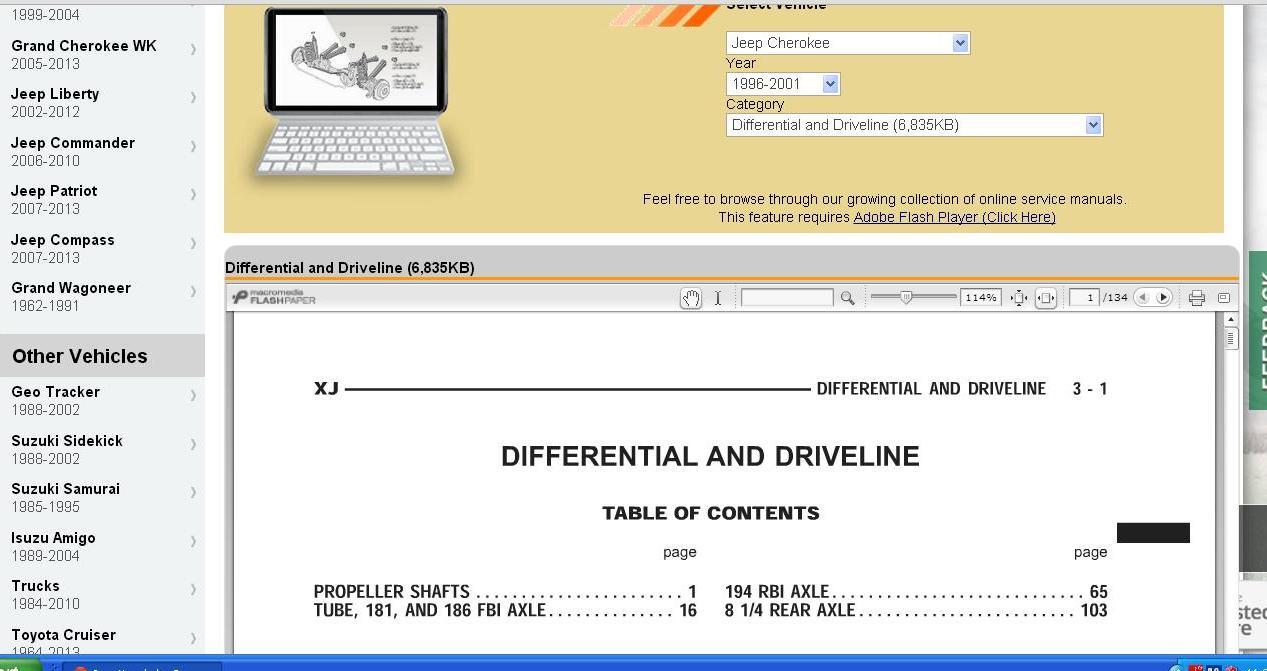Open the green Feedback side tab

click(x=1258, y=330)
